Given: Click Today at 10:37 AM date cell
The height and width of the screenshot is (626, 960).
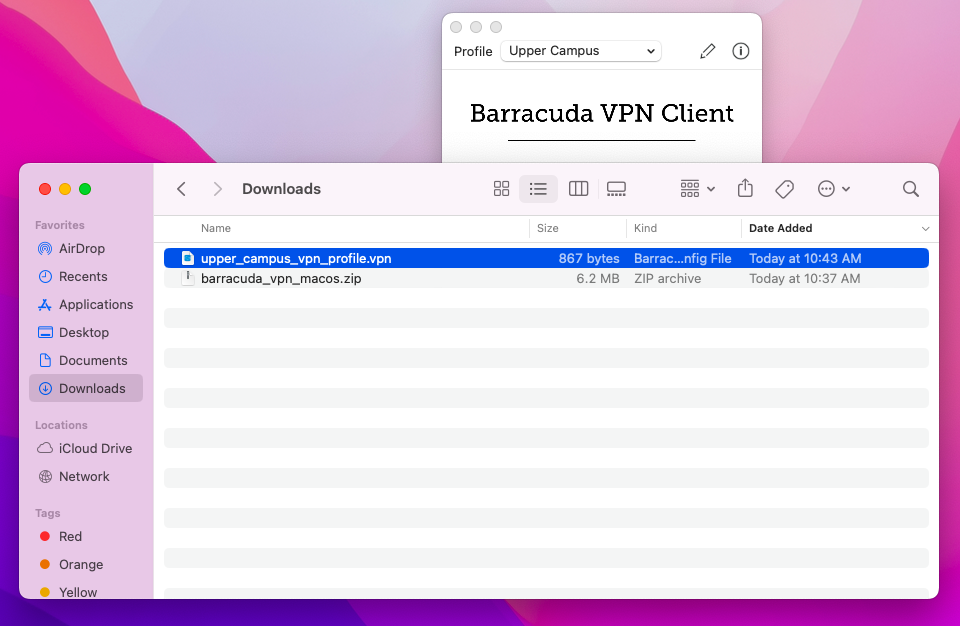Looking at the screenshot, I should 804,279.
